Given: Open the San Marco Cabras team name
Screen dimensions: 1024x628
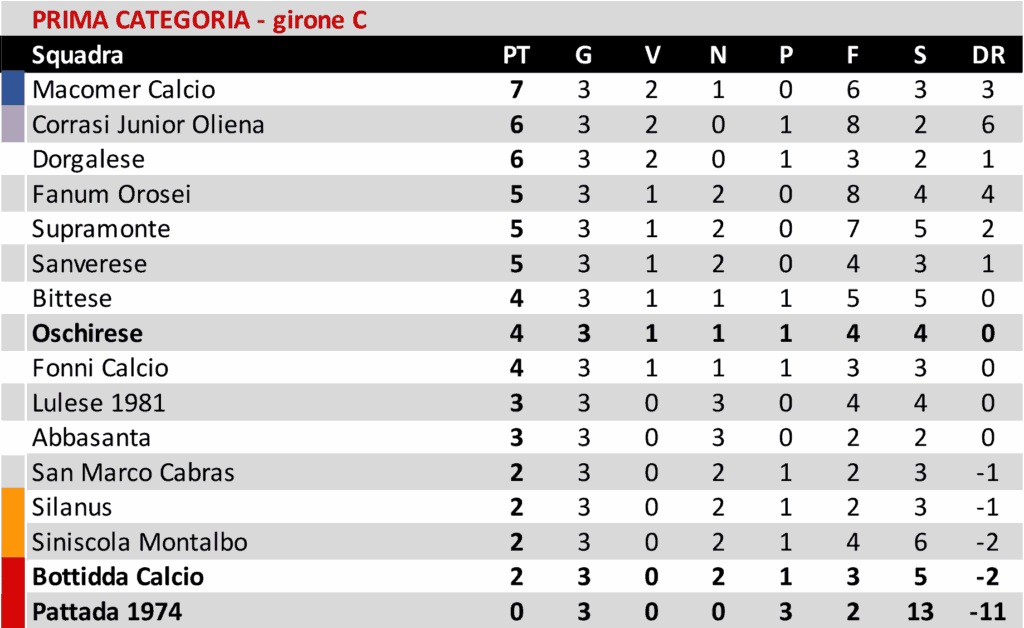Looking at the screenshot, I should [x=133, y=472].
